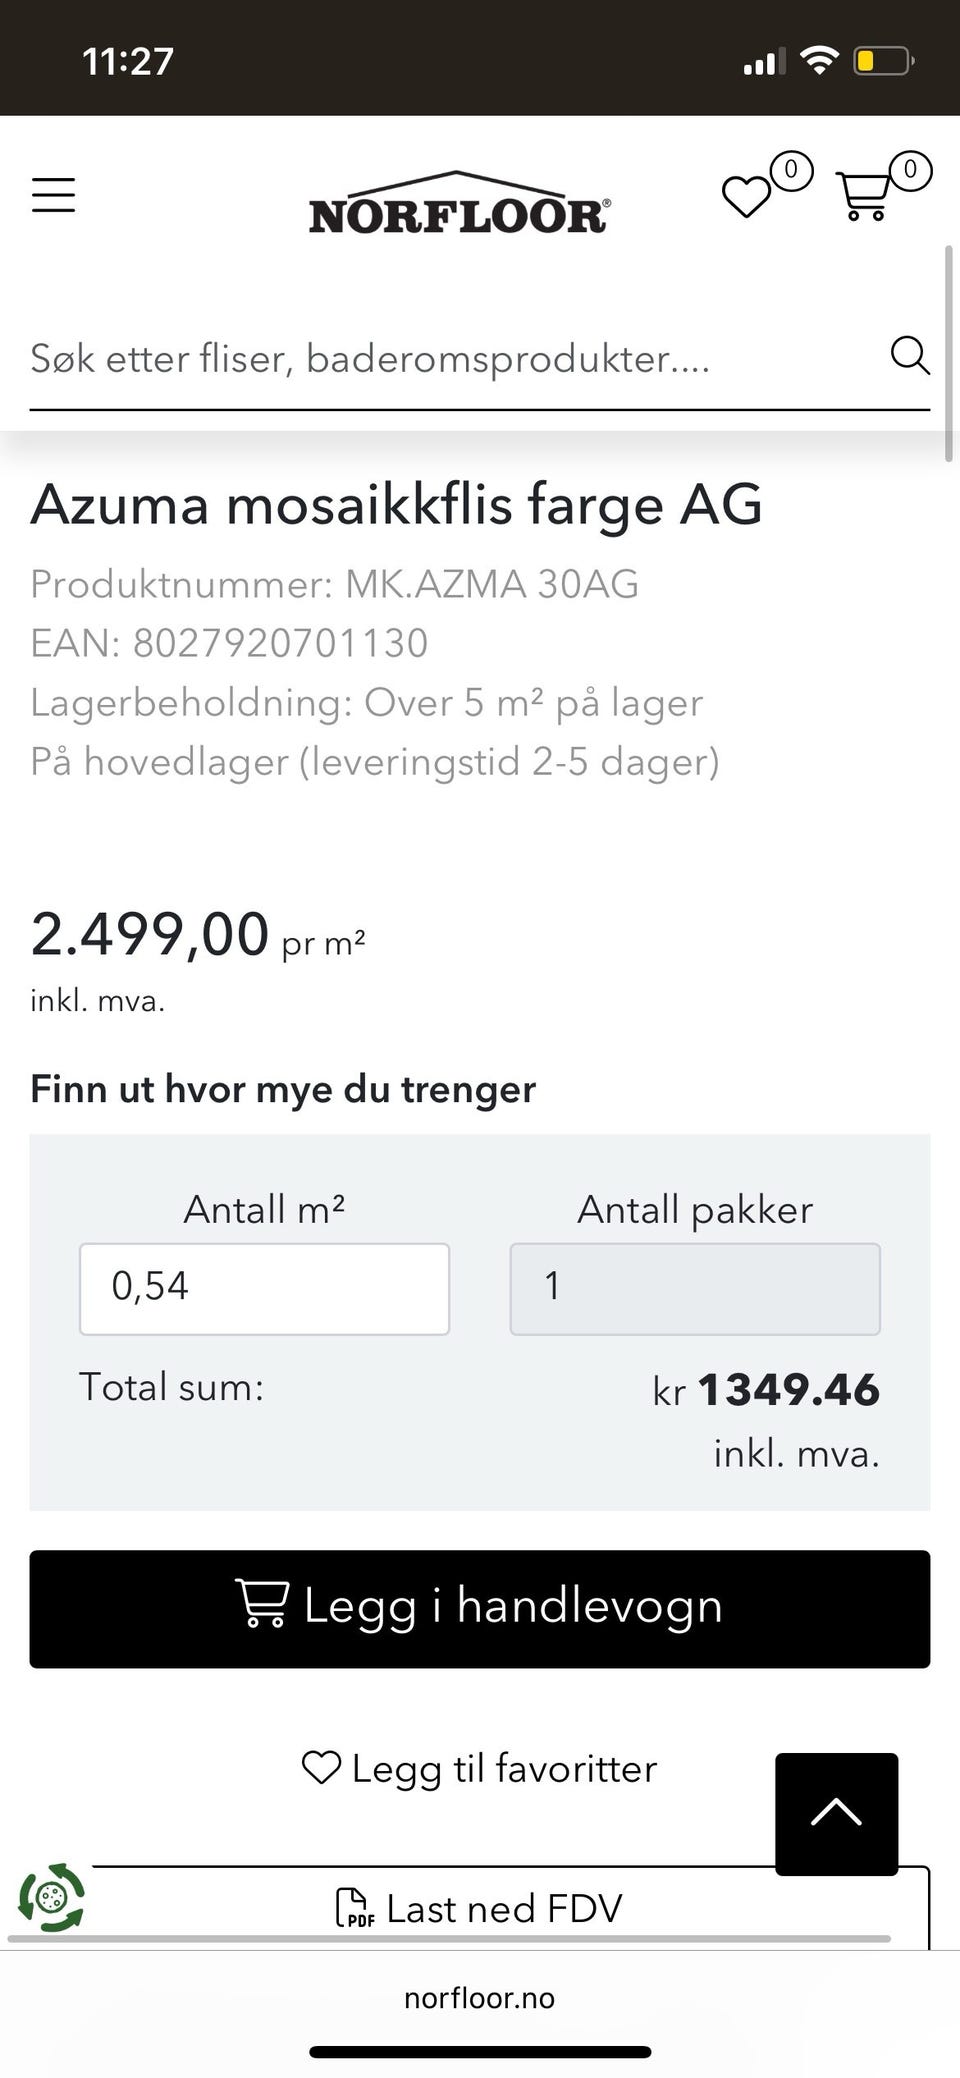Tap the norfloor.no address bar
Image resolution: width=960 pixels, height=2078 pixels.
pos(480,1998)
